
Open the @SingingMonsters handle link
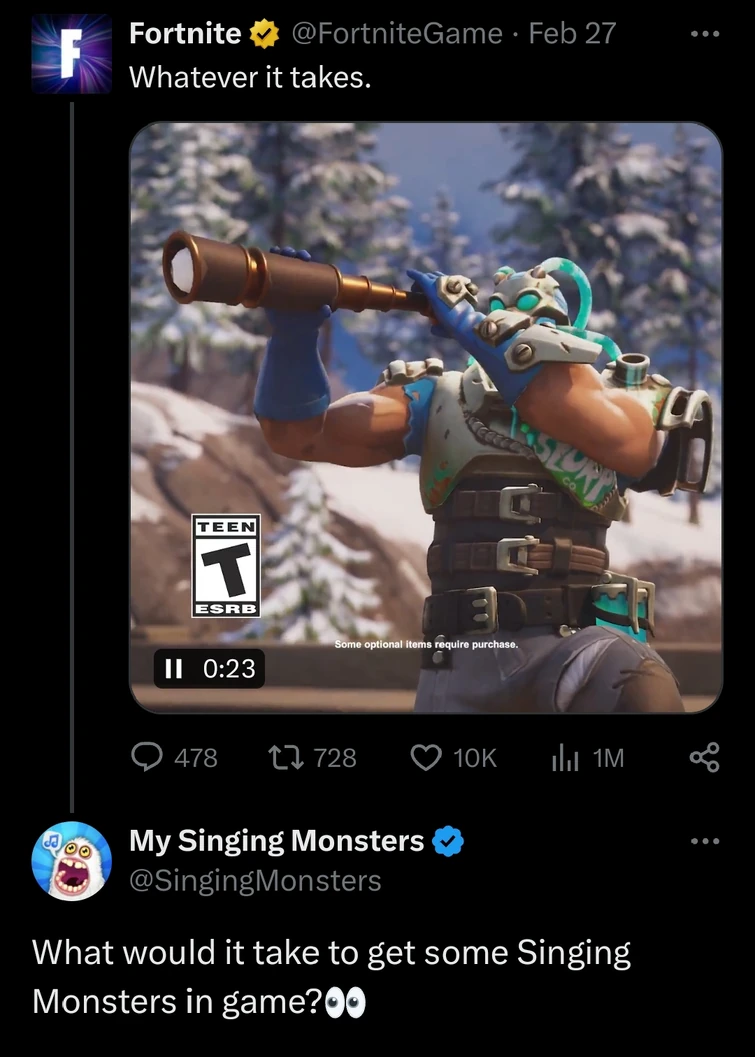[255, 880]
